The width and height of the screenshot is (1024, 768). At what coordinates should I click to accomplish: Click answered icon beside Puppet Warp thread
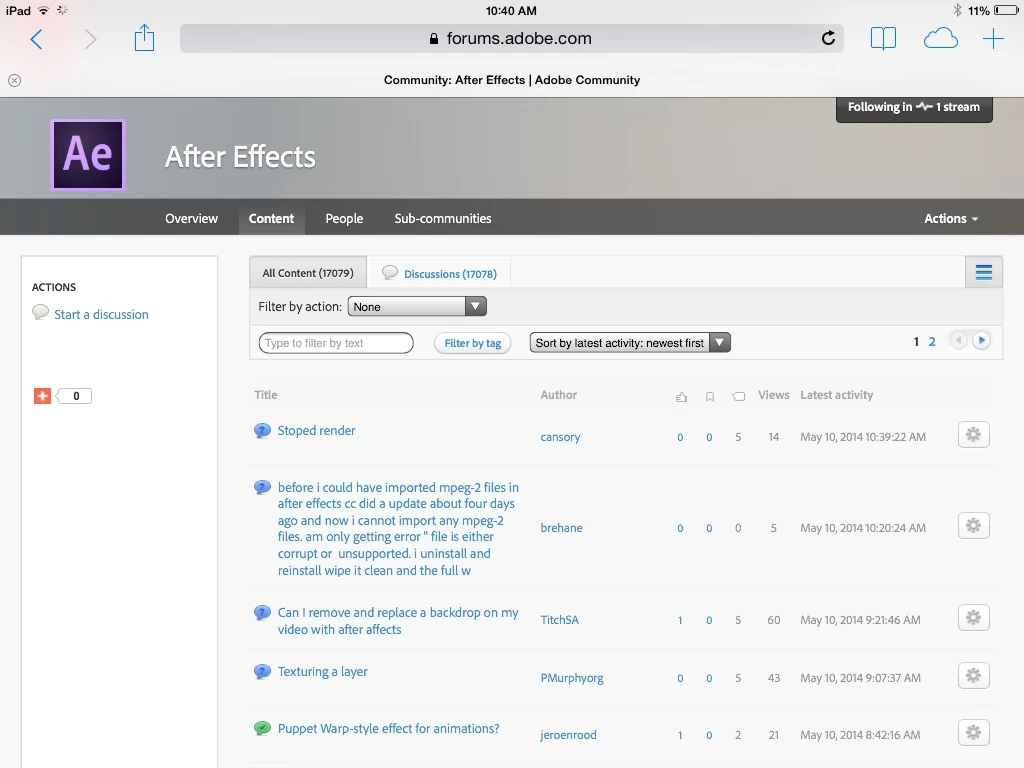point(262,728)
